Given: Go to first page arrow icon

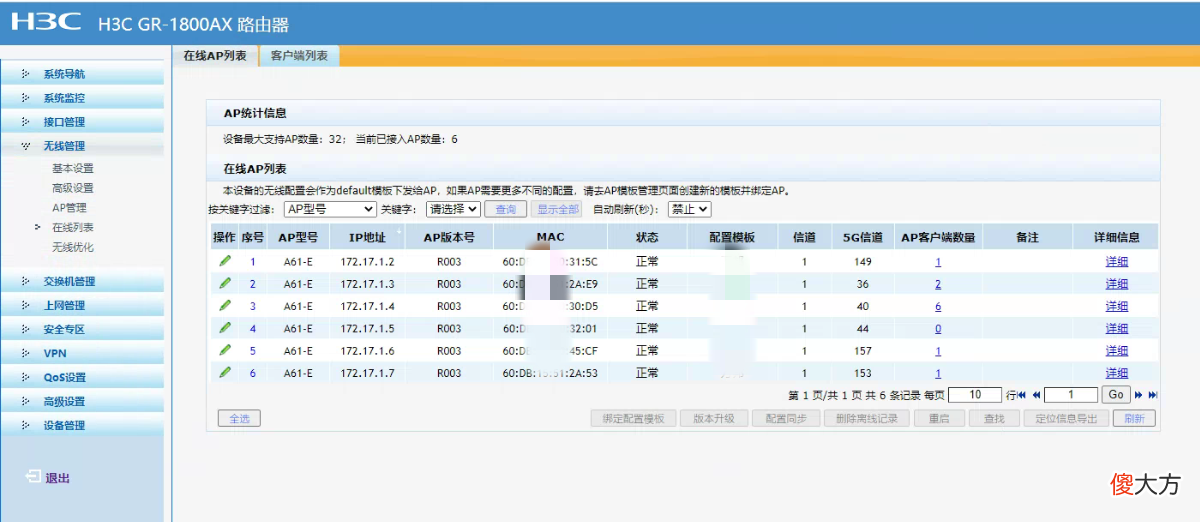Looking at the screenshot, I should [1022, 395].
